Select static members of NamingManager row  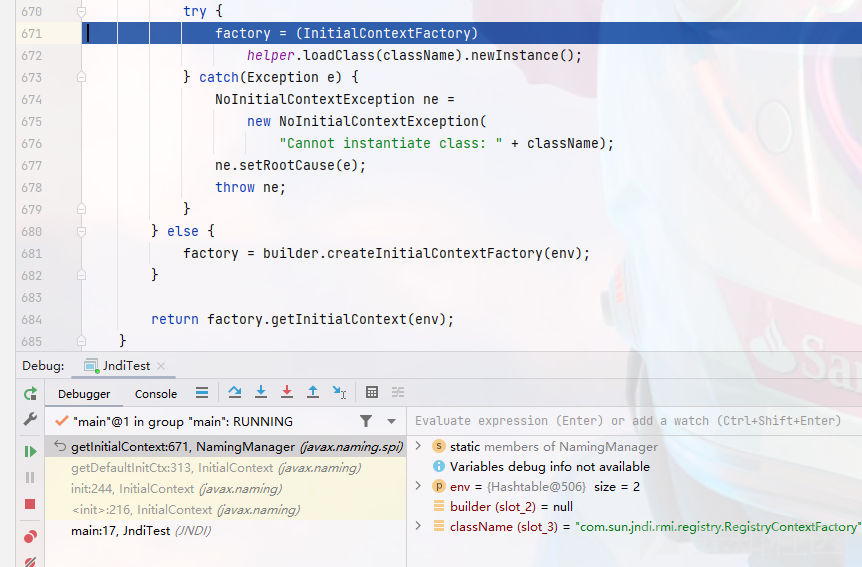pyautogui.click(x=554, y=447)
